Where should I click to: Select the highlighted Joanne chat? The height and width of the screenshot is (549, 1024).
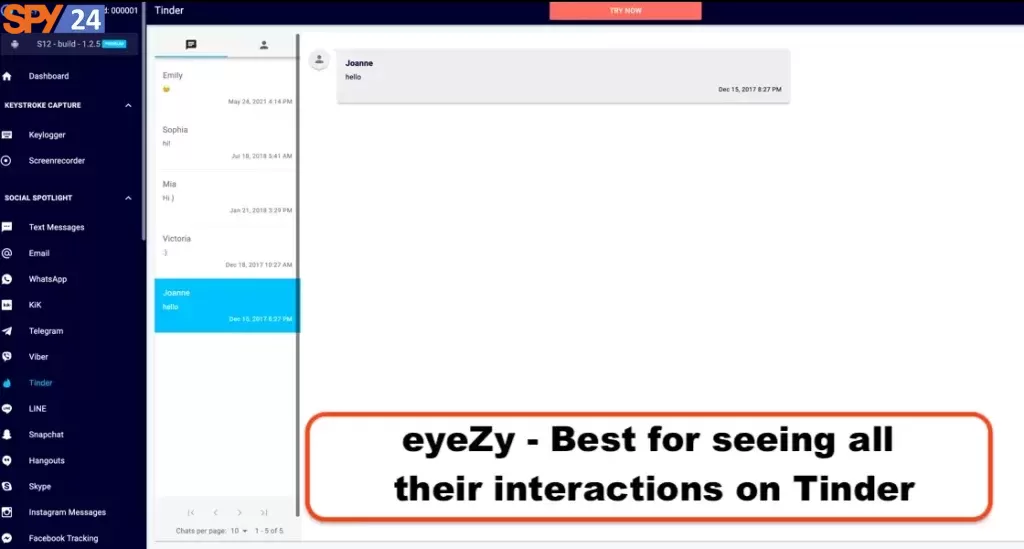[x=227, y=306]
